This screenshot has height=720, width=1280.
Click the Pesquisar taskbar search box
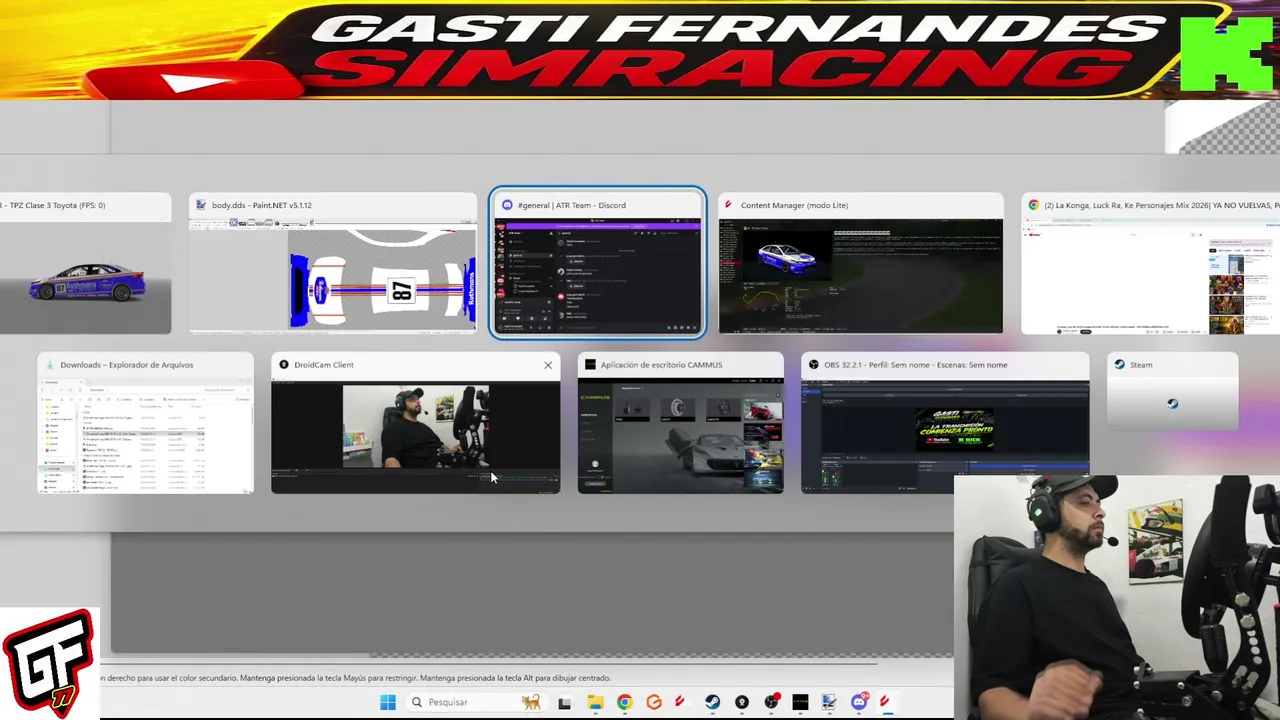(x=475, y=702)
